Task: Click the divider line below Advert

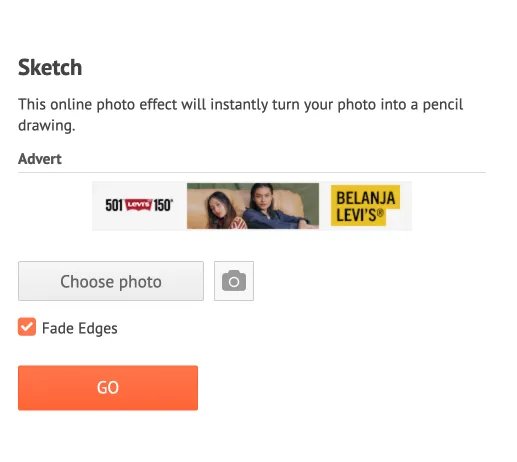Action: click(x=252, y=173)
